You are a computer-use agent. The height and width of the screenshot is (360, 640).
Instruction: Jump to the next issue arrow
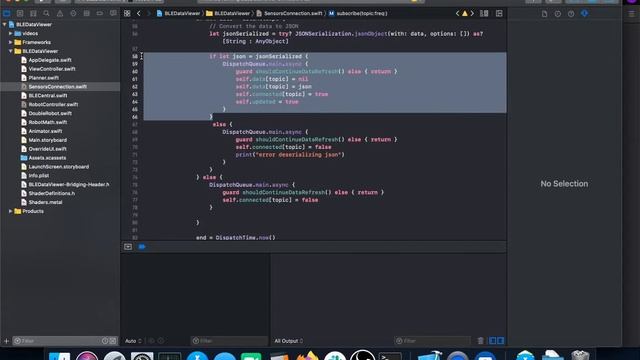tap(472, 13)
